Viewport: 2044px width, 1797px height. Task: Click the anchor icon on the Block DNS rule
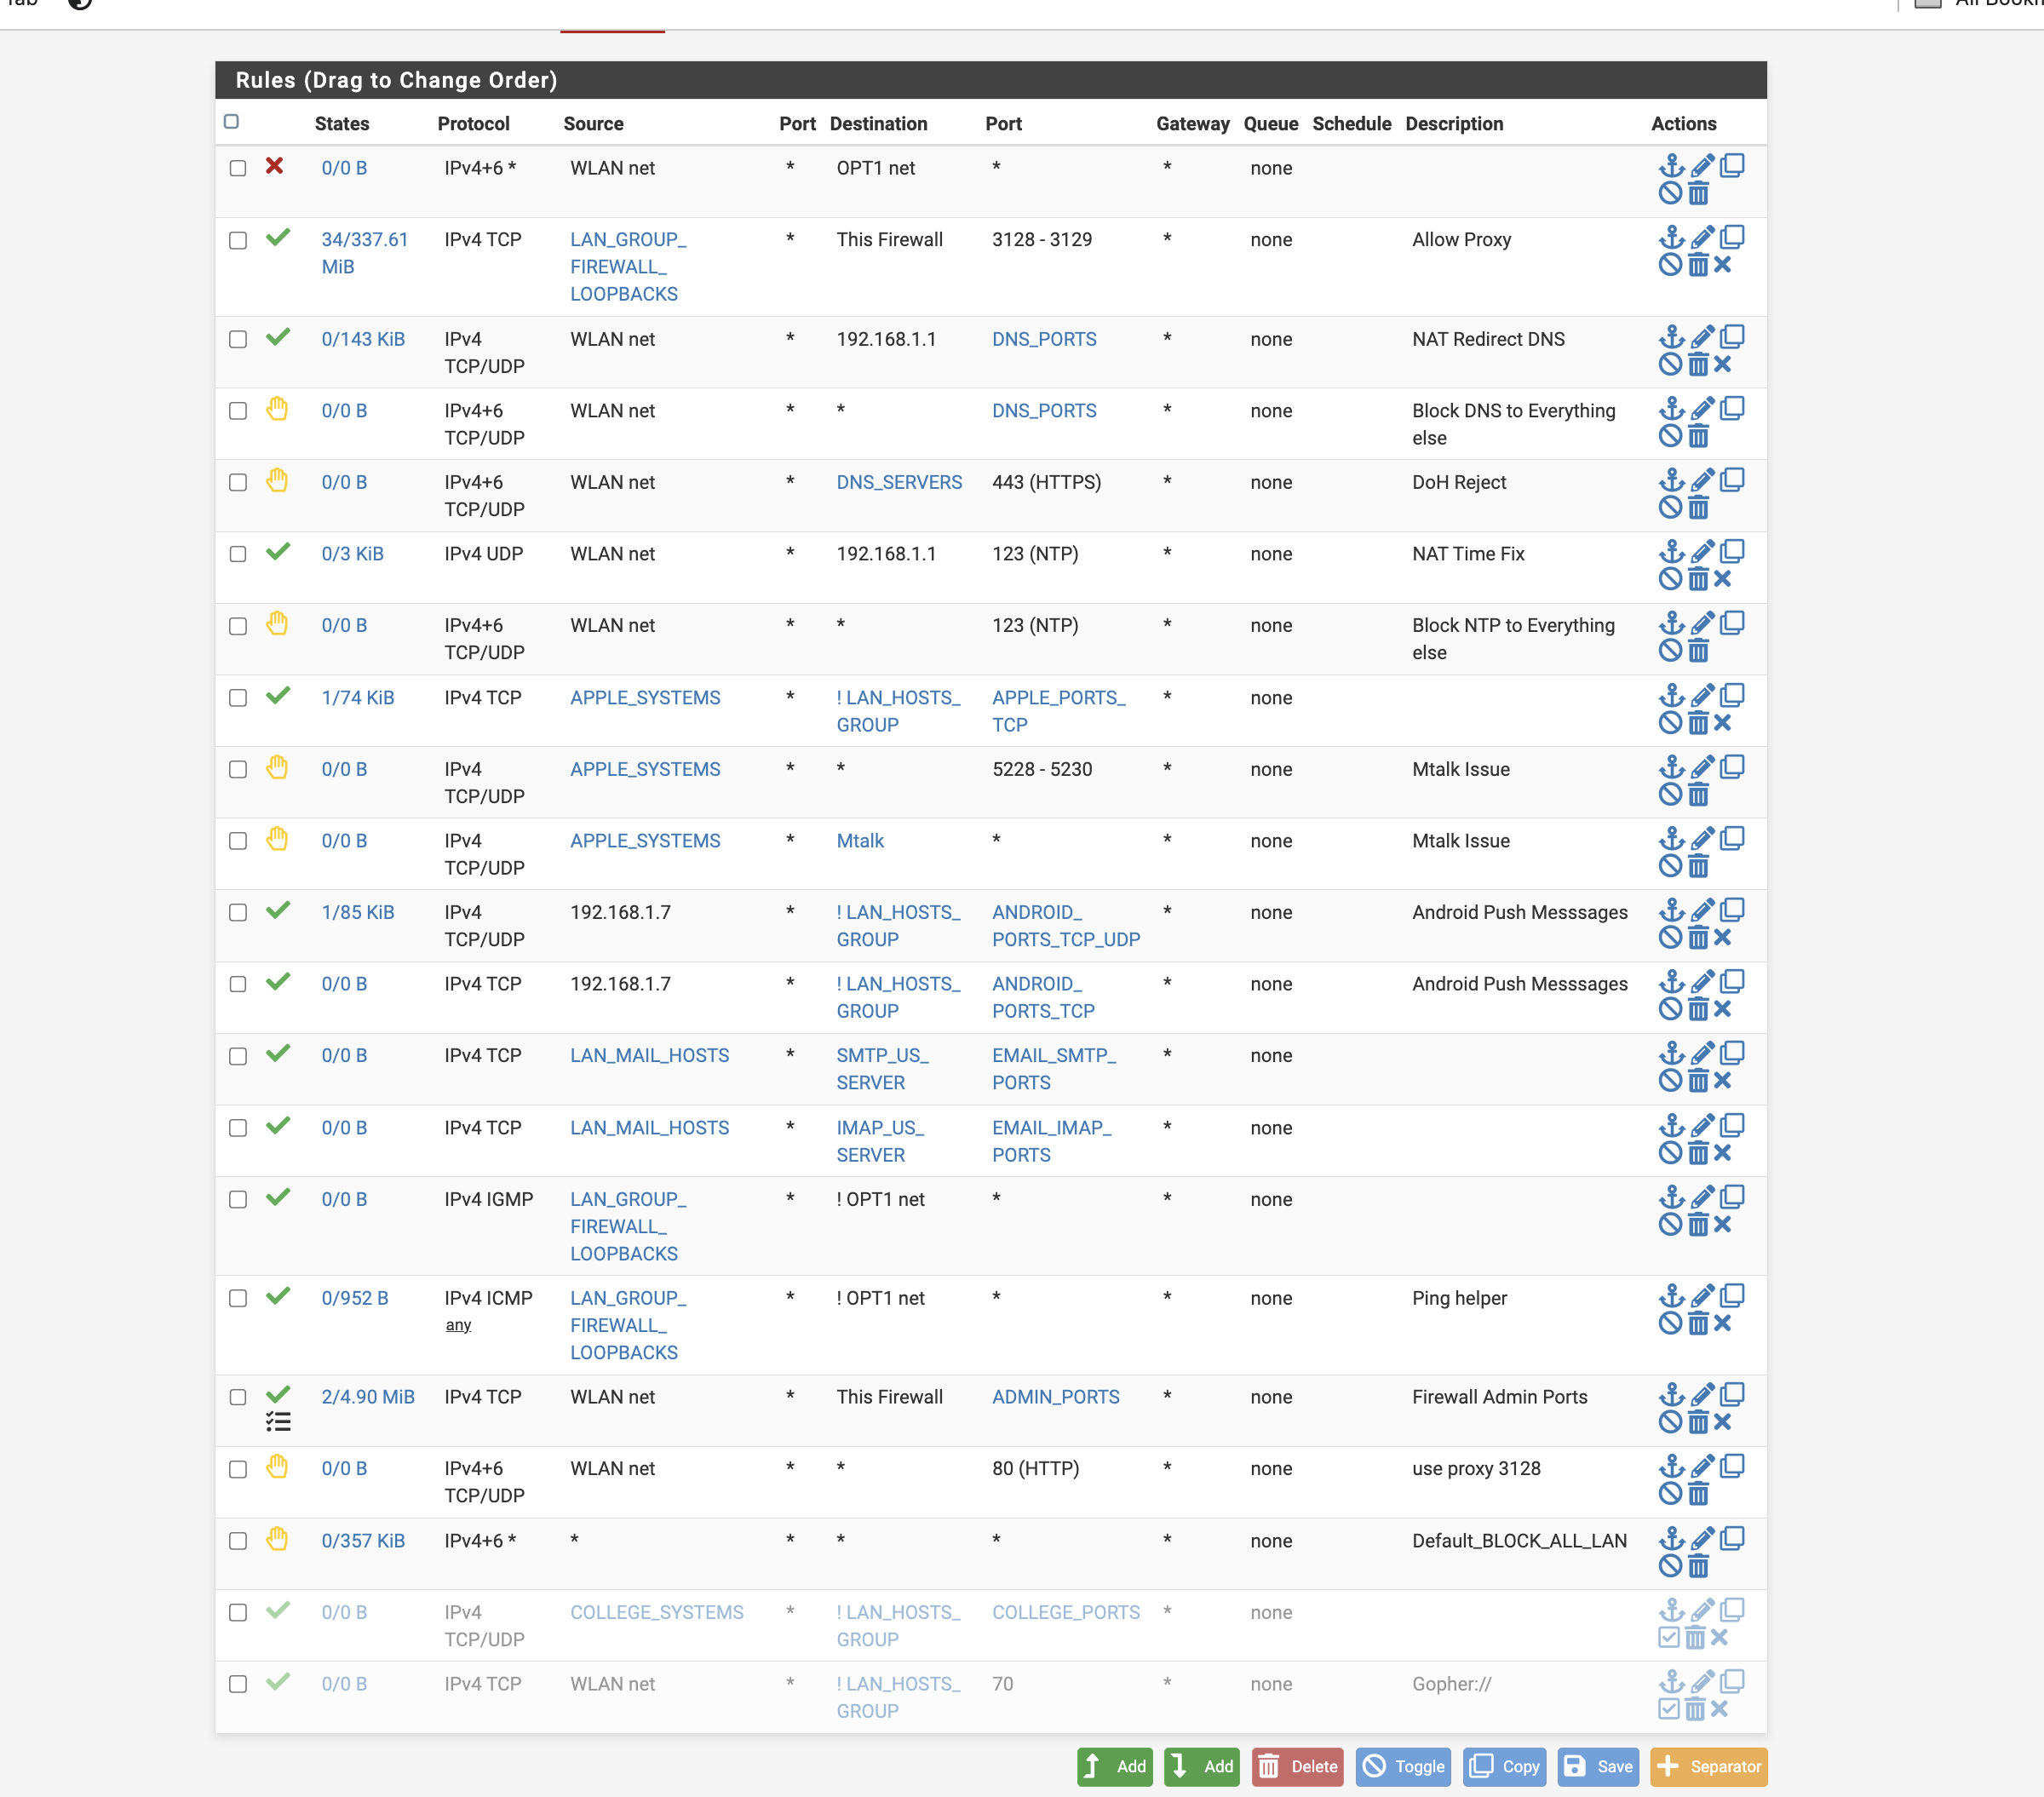(x=1672, y=408)
